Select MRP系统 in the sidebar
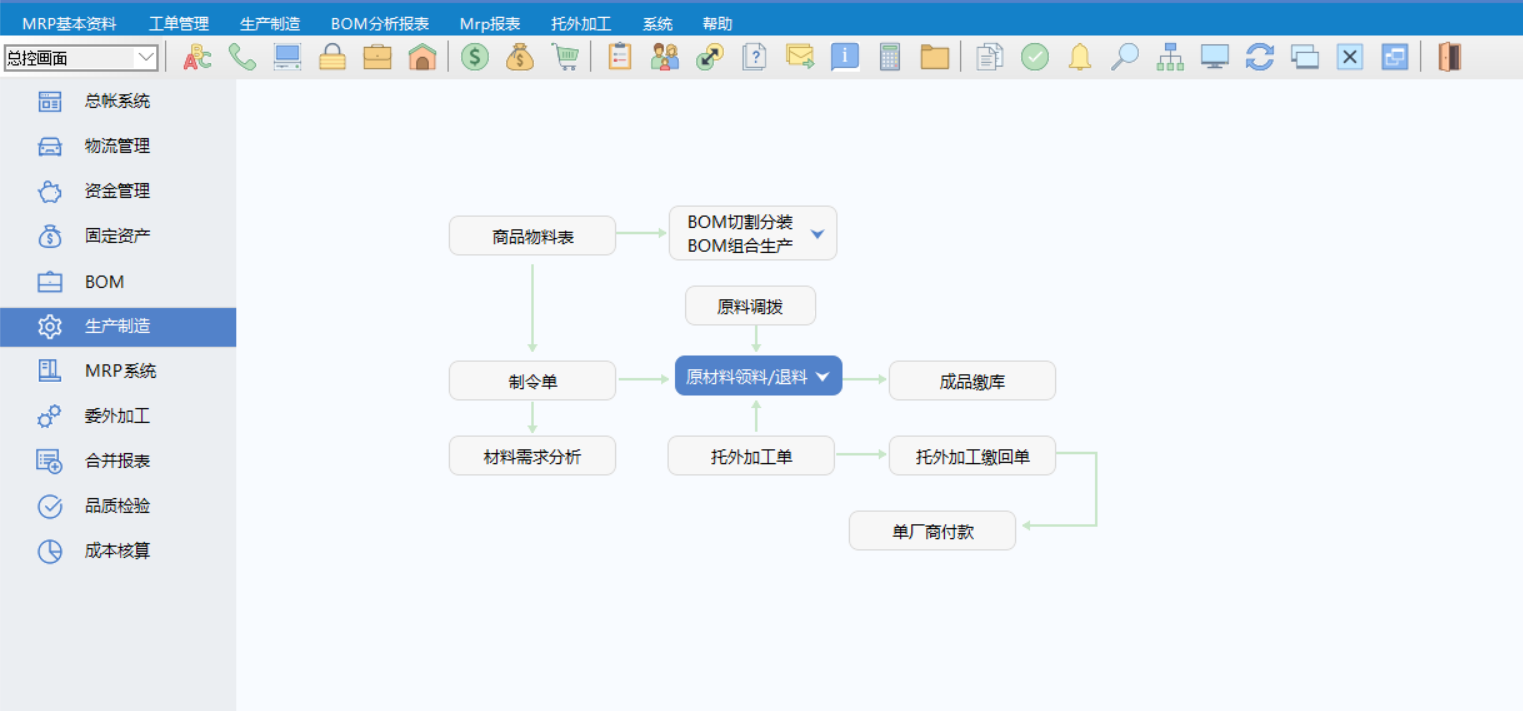 tap(118, 371)
